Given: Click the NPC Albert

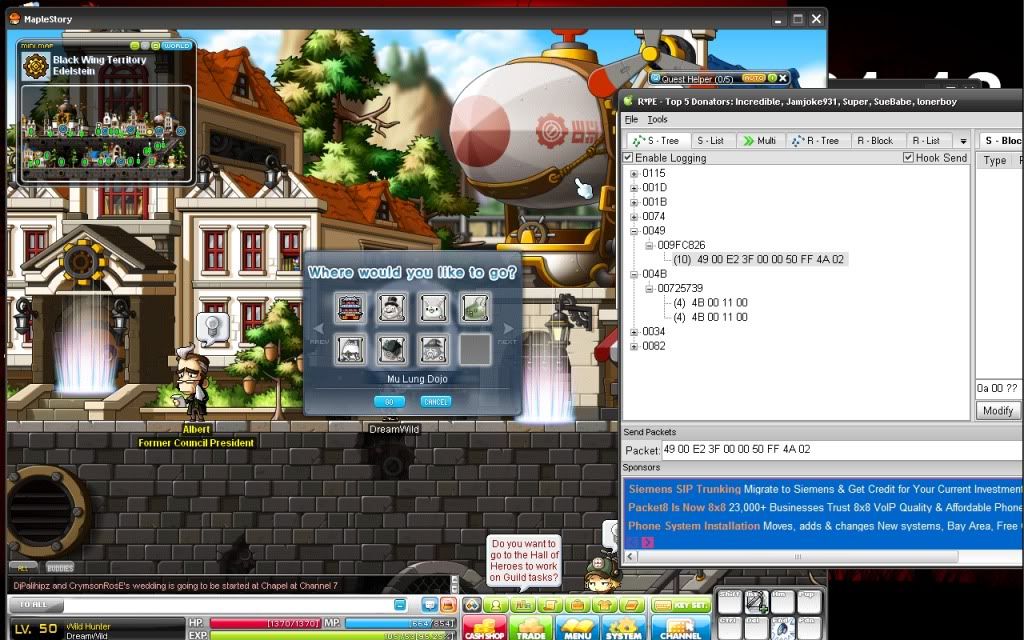Looking at the screenshot, I should pyautogui.click(x=193, y=385).
